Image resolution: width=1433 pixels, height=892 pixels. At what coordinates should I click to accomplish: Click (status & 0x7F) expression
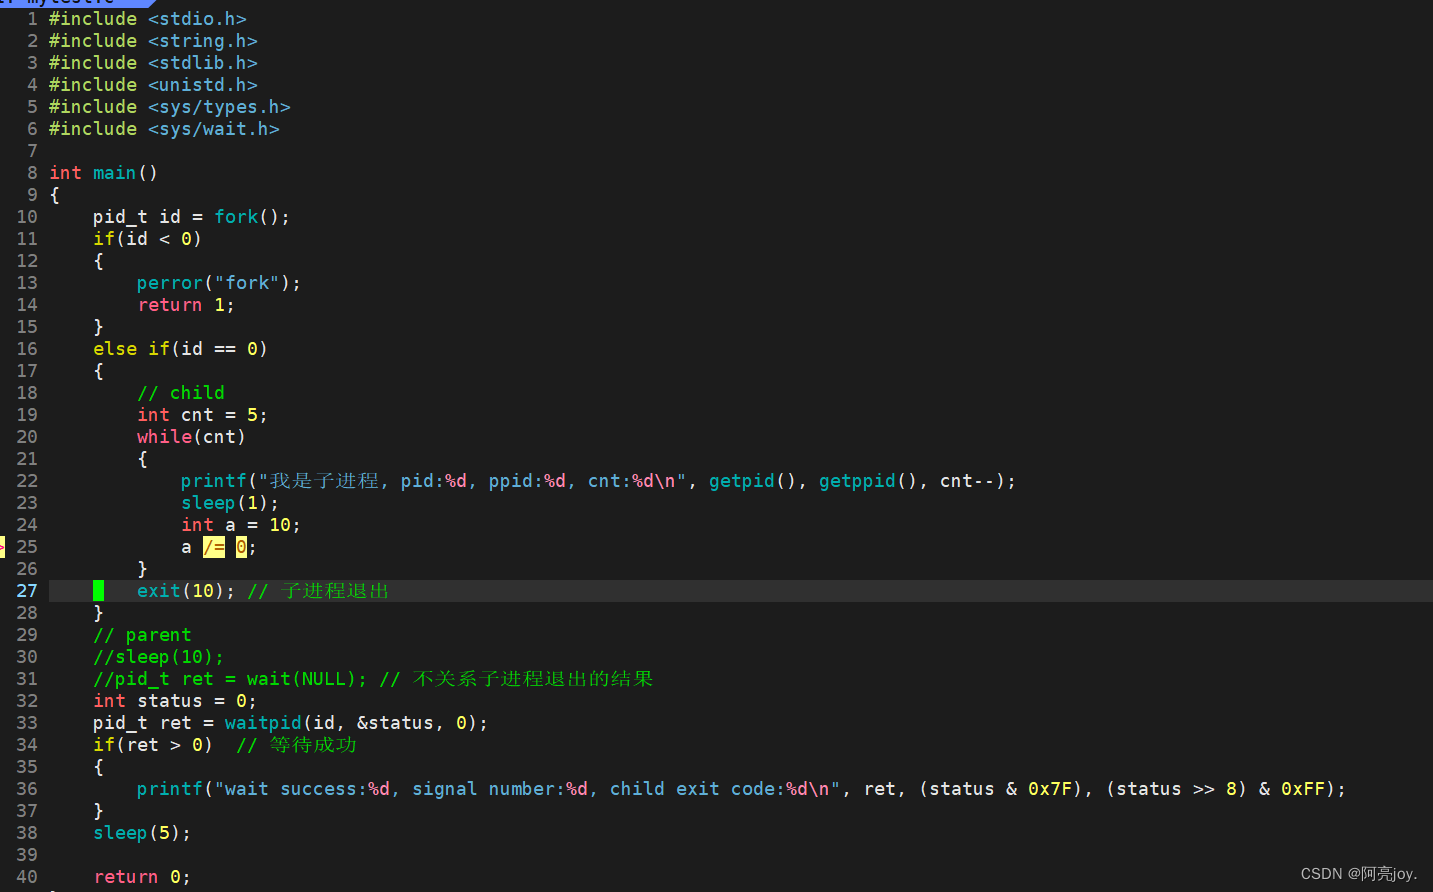[x=1006, y=789]
